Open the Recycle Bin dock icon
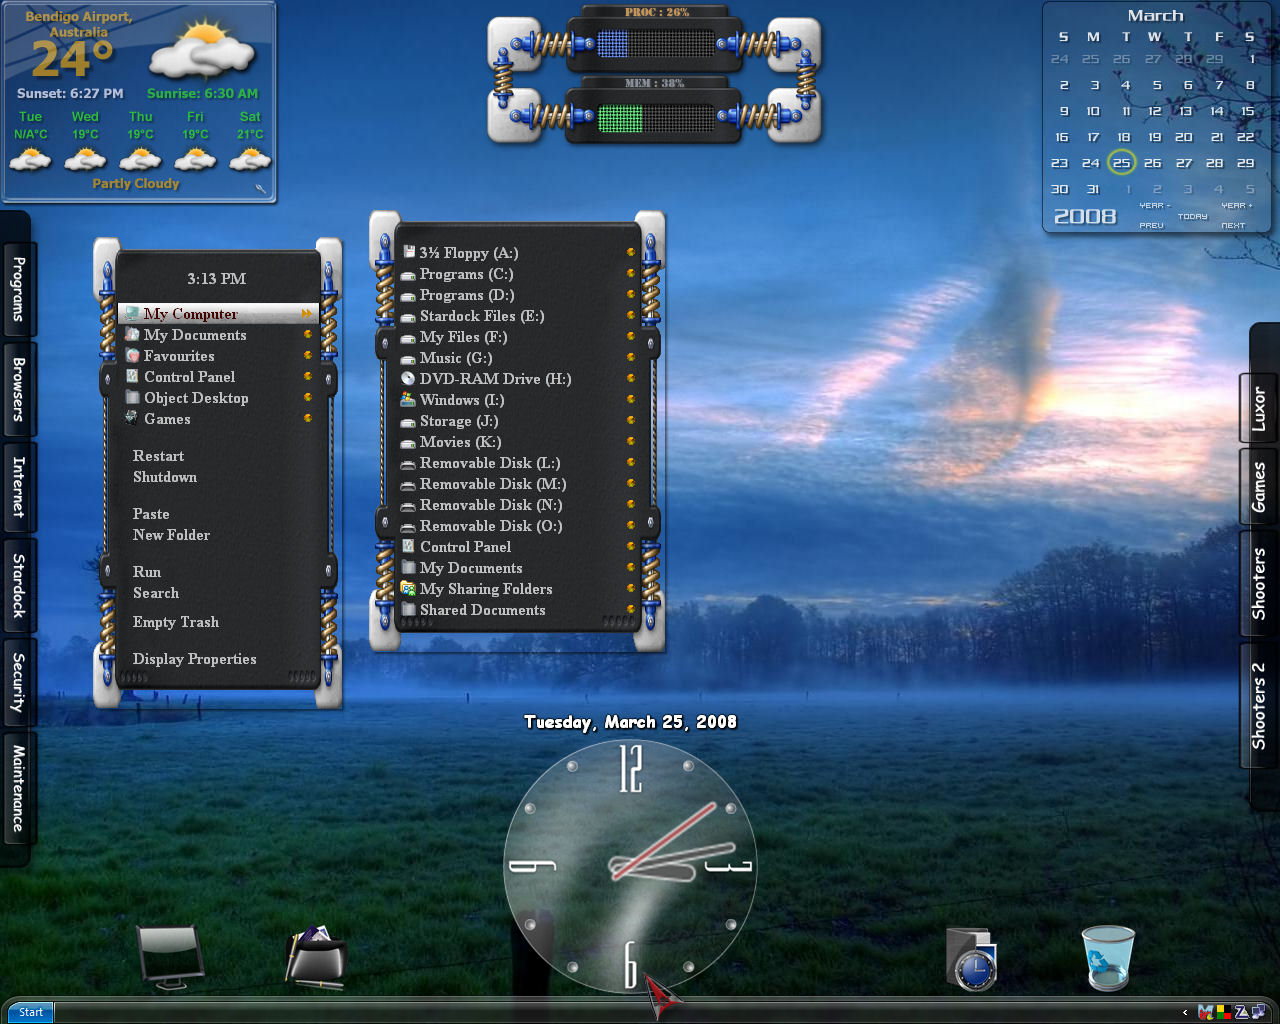The image size is (1280, 1024). pyautogui.click(x=1108, y=957)
